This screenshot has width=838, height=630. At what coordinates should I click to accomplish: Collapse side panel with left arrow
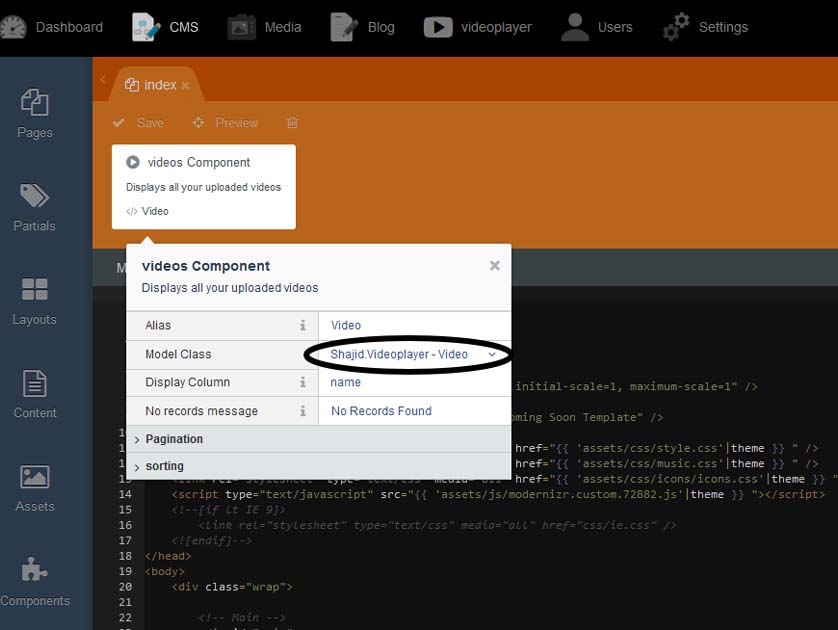point(102,80)
